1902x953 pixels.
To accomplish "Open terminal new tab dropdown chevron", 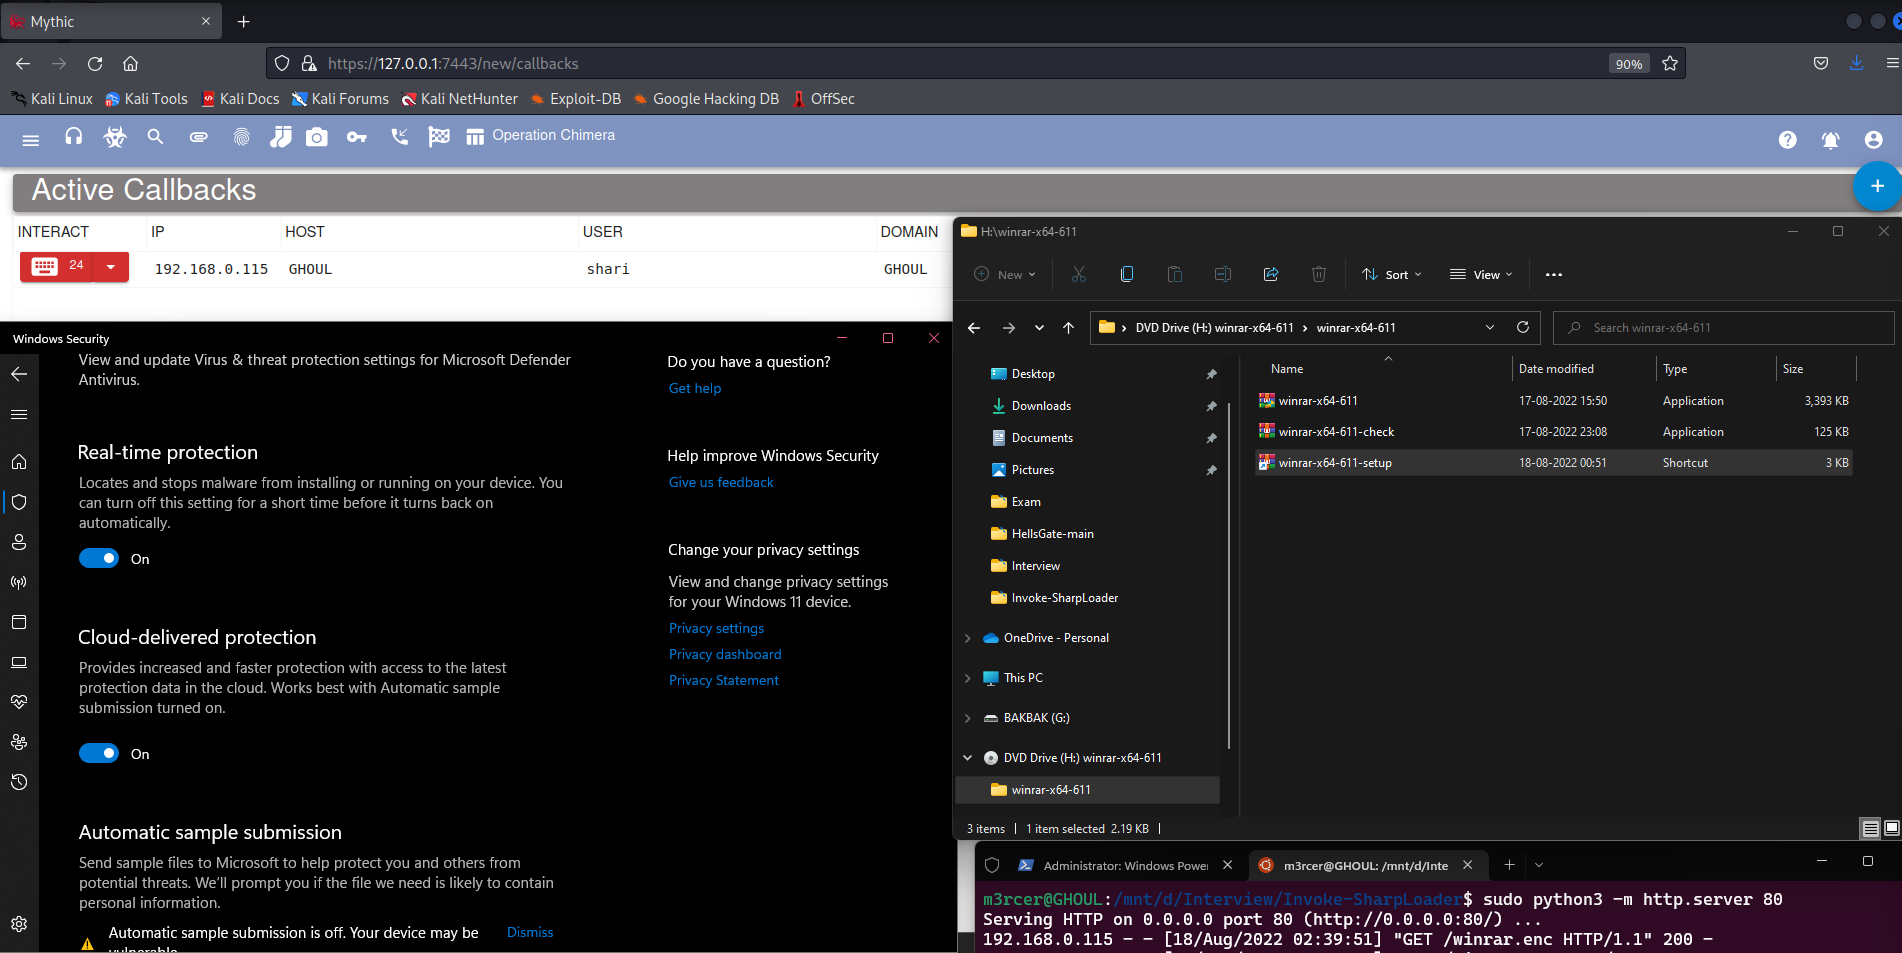I will point(1539,865).
